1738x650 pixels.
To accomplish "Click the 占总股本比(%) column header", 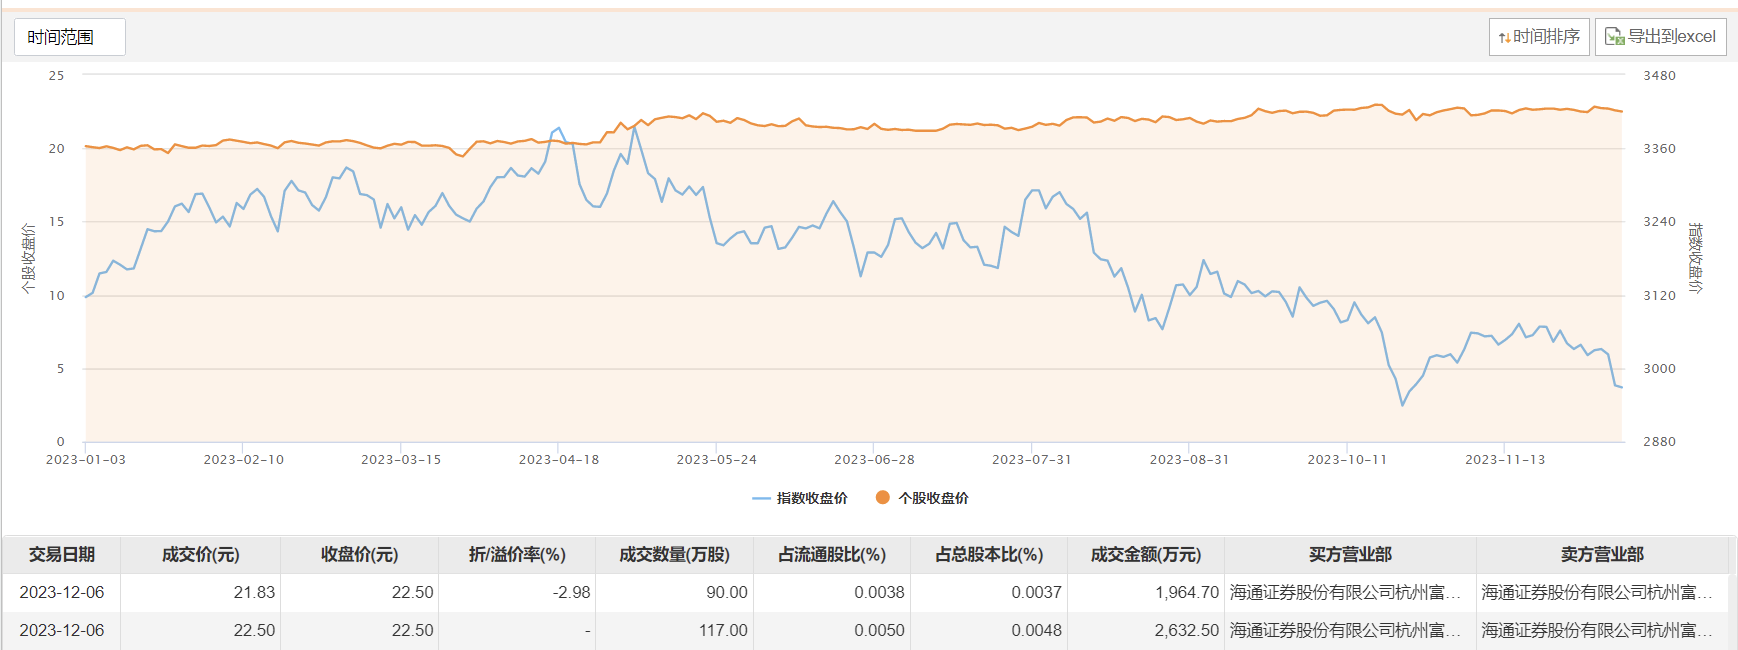I will coord(989,554).
